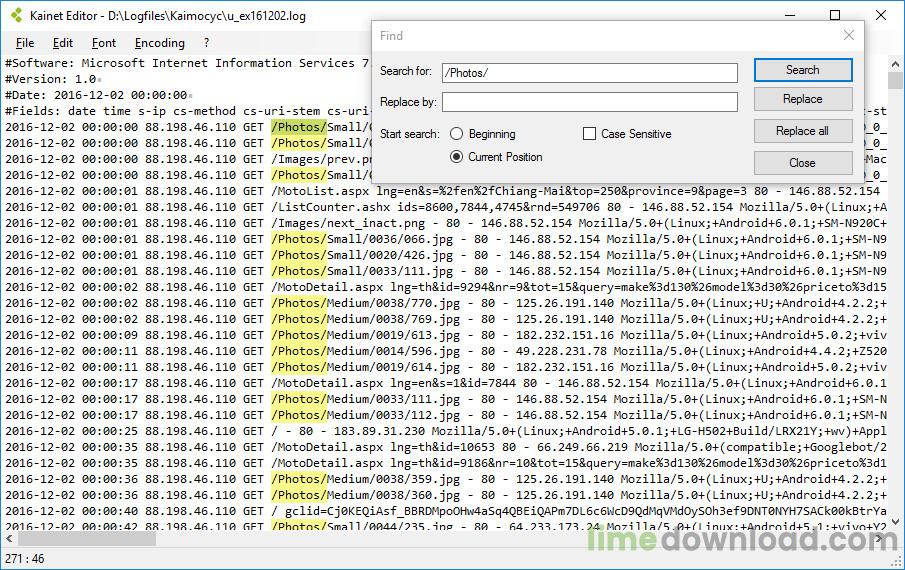The width and height of the screenshot is (905, 570).
Task: Click the /ListCounter.ashx text in log
Action: (330, 207)
